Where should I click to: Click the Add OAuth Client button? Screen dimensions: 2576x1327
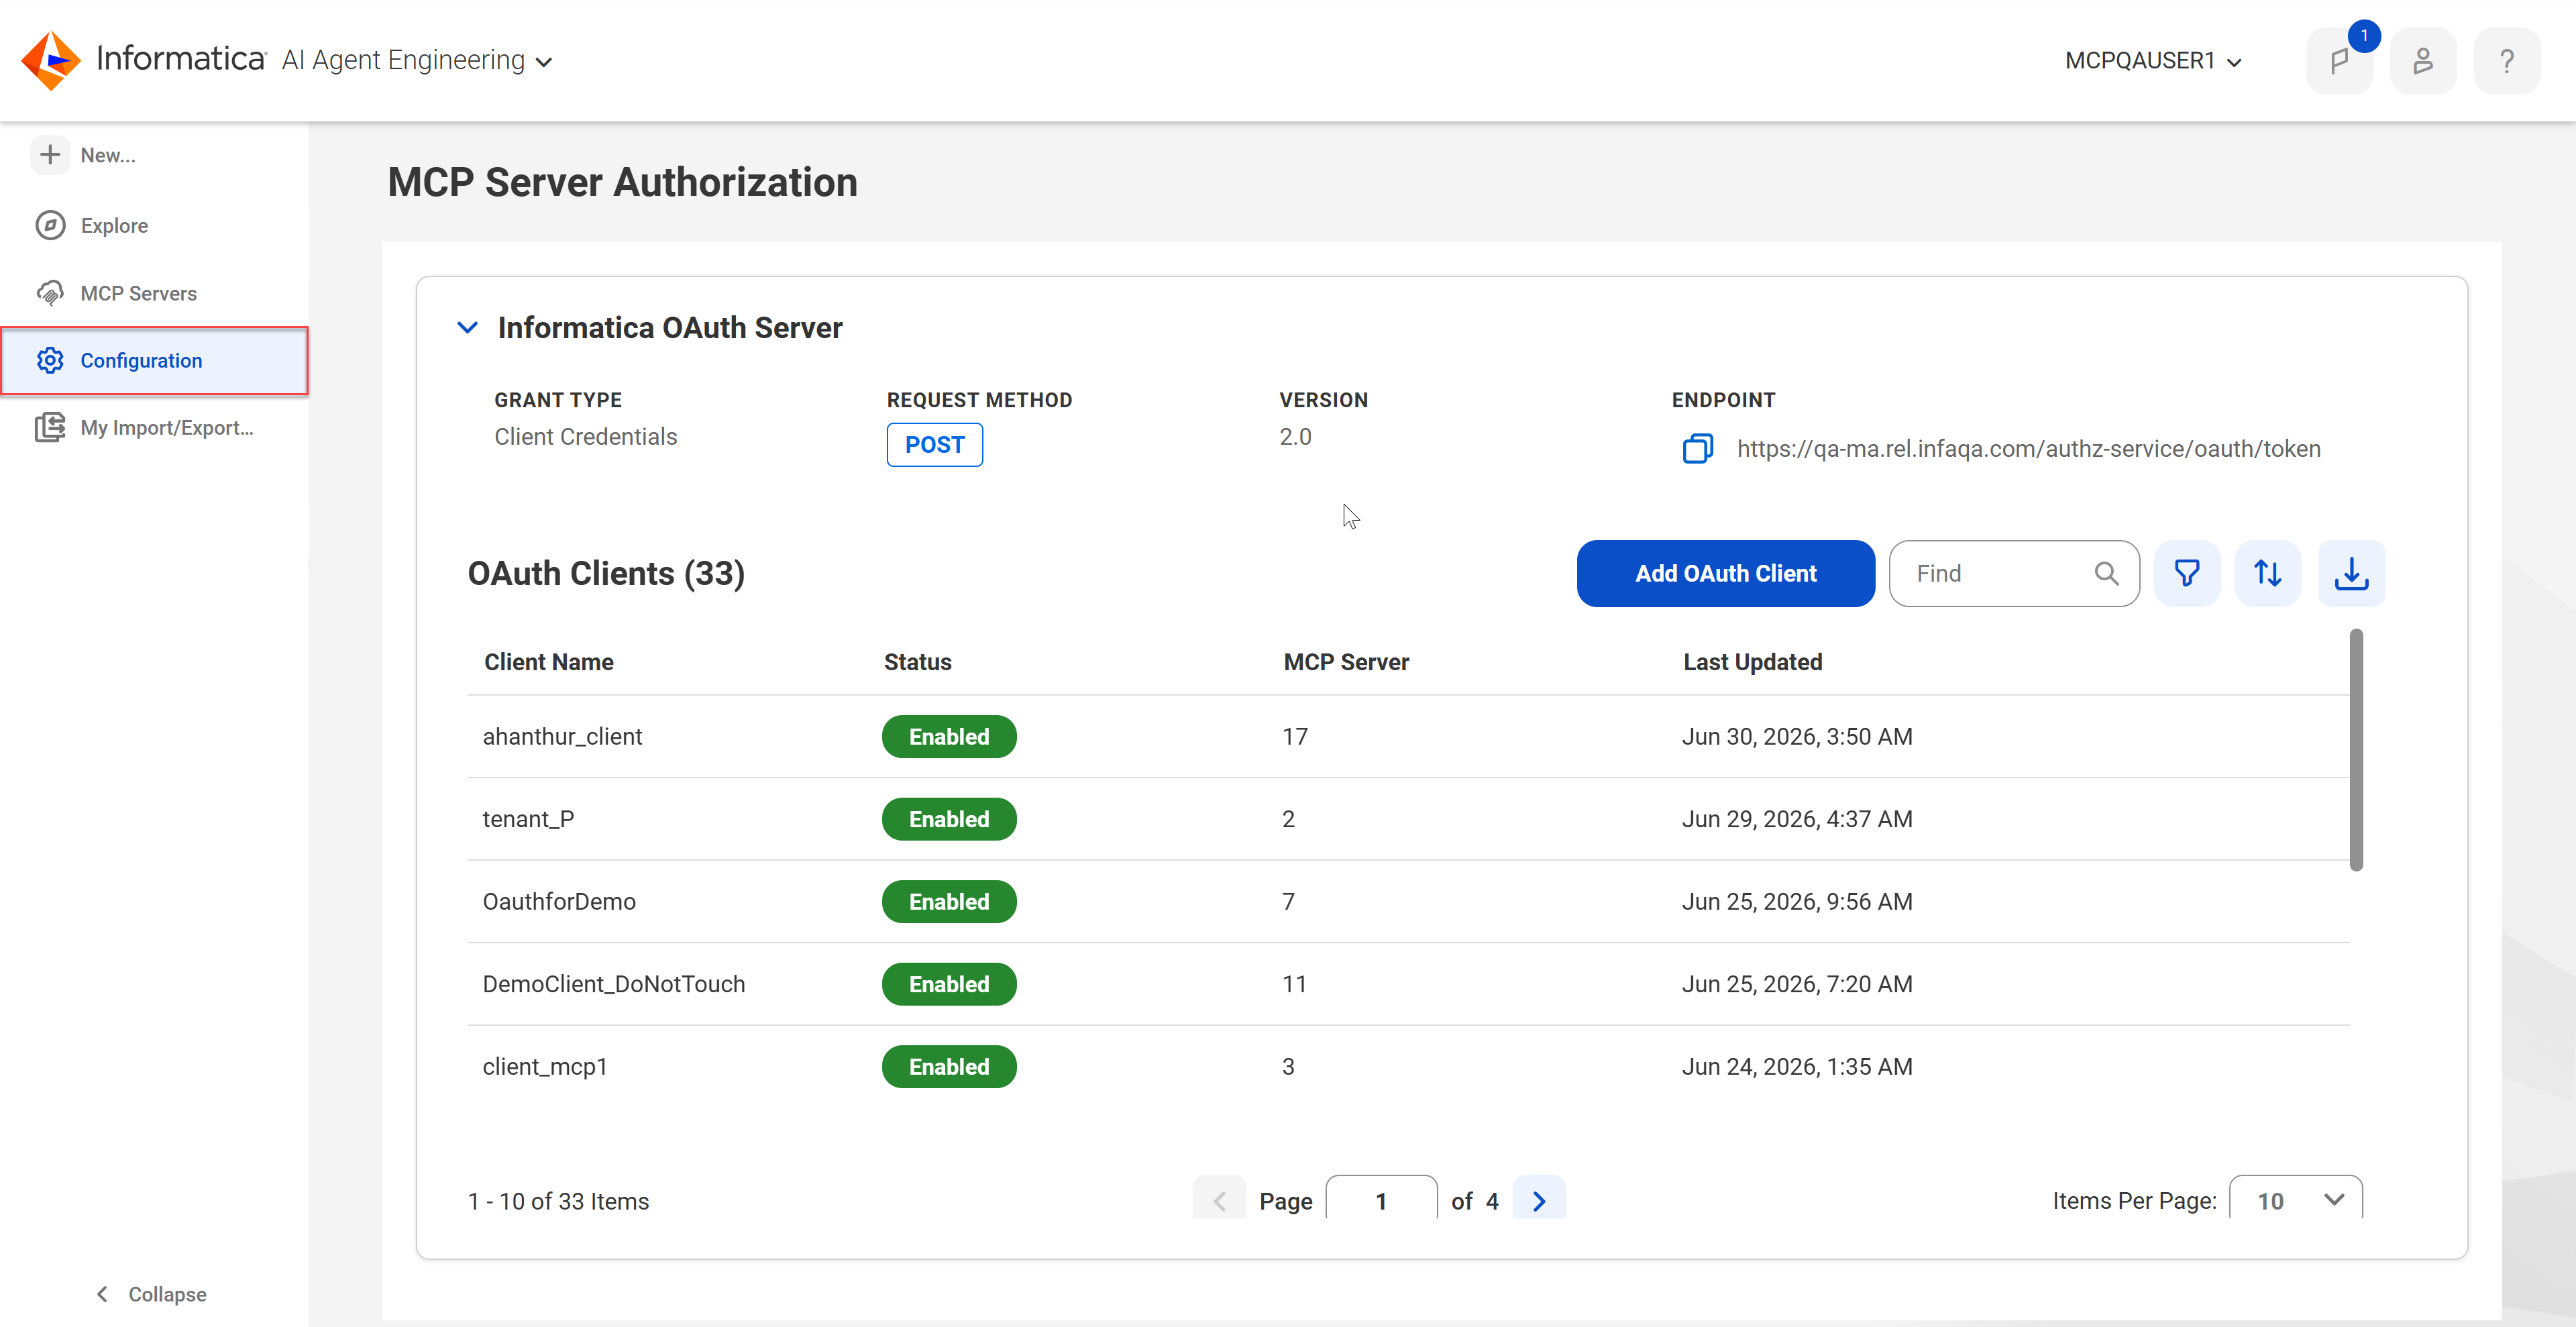(x=1725, y=574)
